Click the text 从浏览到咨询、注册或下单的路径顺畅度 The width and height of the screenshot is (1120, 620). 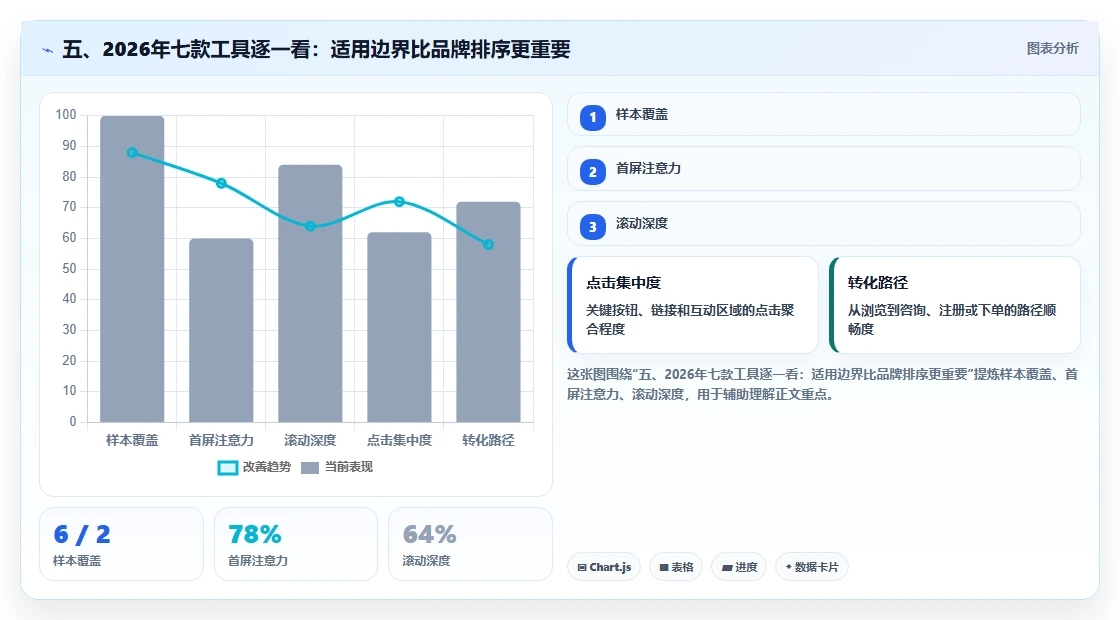pyautogui.click(x=952, y=319)
